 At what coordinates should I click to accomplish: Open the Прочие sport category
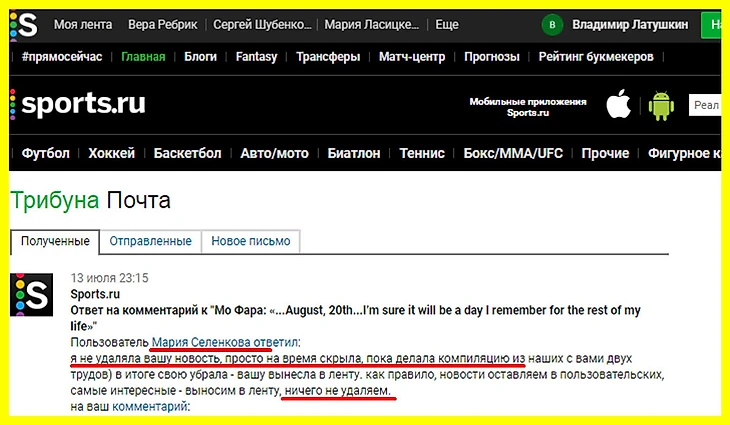pyautogui.click(x=605, y=153)
